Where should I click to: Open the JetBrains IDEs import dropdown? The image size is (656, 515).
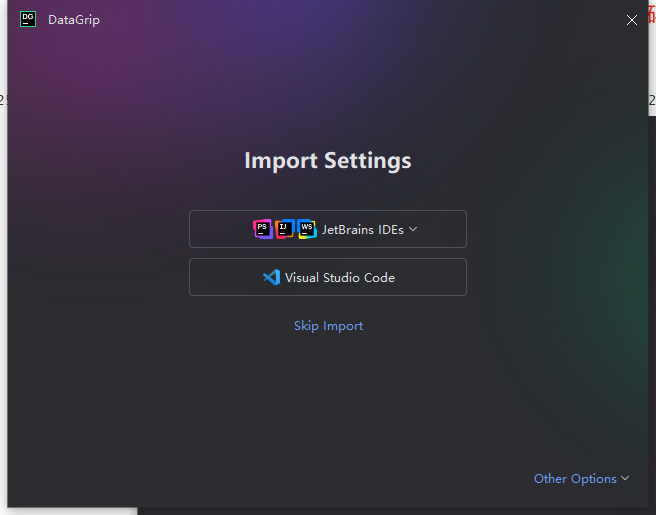tap(328, 229)
